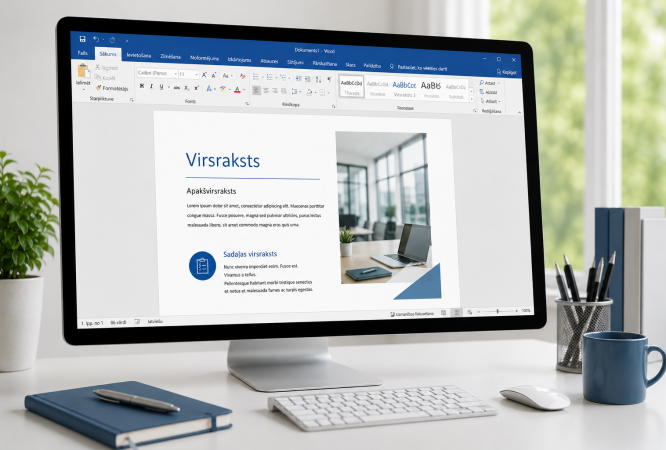Switch to web layout view
This screenshot has width=666, height=450.
[x=469, y=312]
